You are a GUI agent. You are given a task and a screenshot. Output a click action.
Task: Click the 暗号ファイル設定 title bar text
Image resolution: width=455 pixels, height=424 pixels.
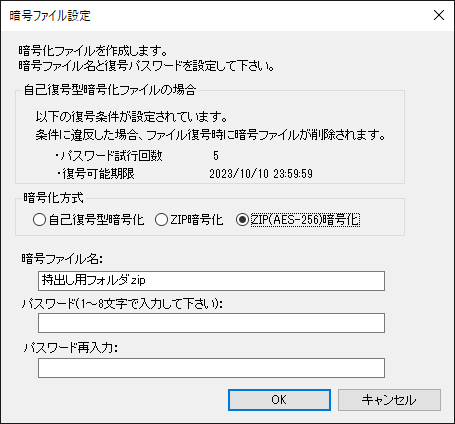pyautogui.click(x=50, y=16)
